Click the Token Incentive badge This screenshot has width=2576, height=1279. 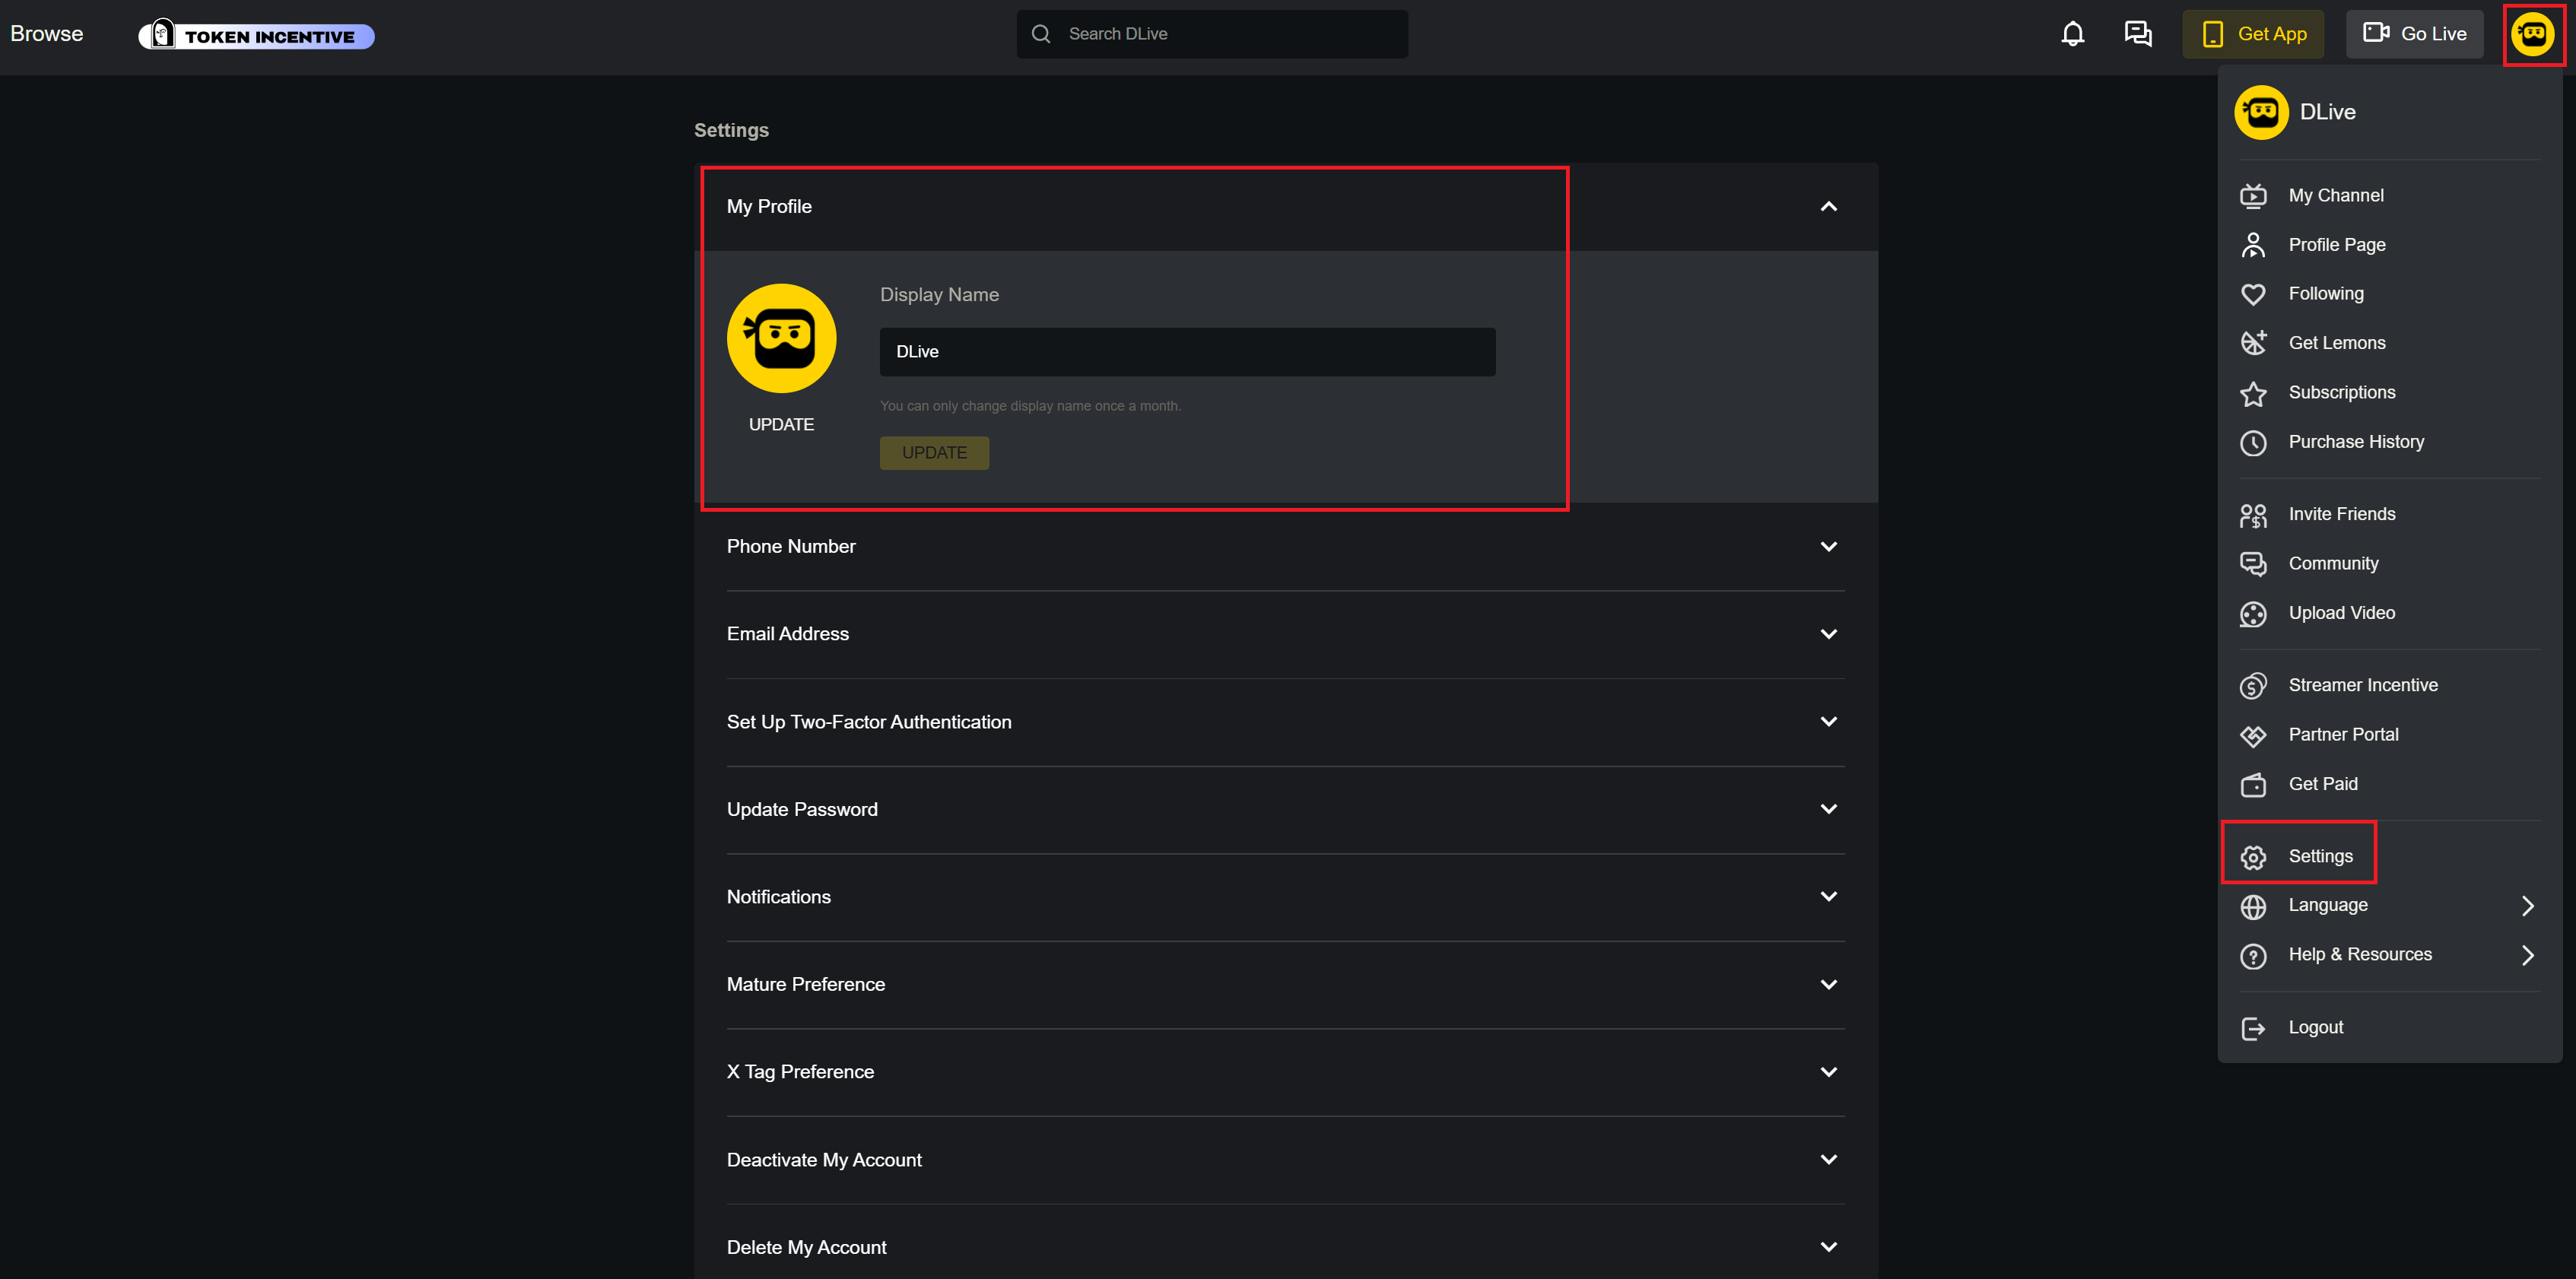tap(257, 36)
